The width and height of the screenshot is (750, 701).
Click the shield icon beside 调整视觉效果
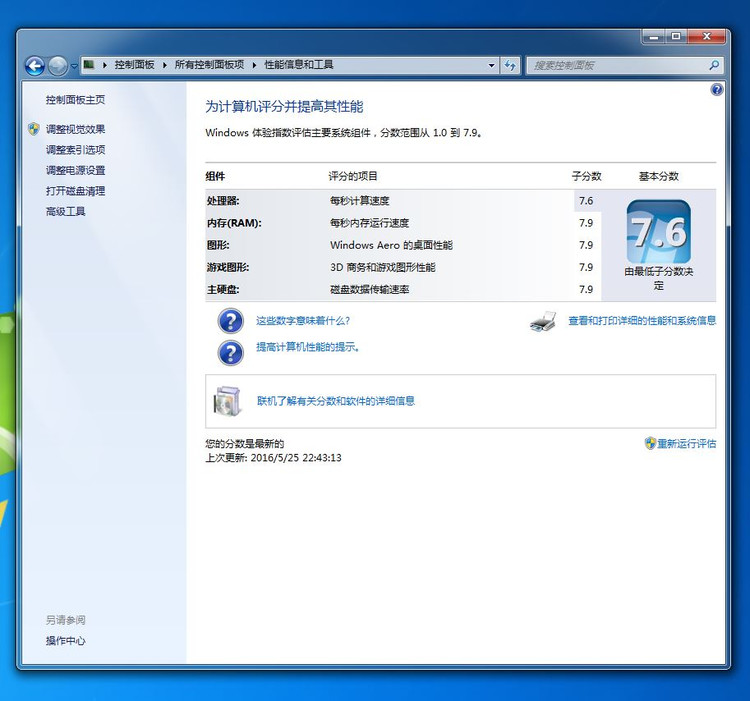point(33,129)
